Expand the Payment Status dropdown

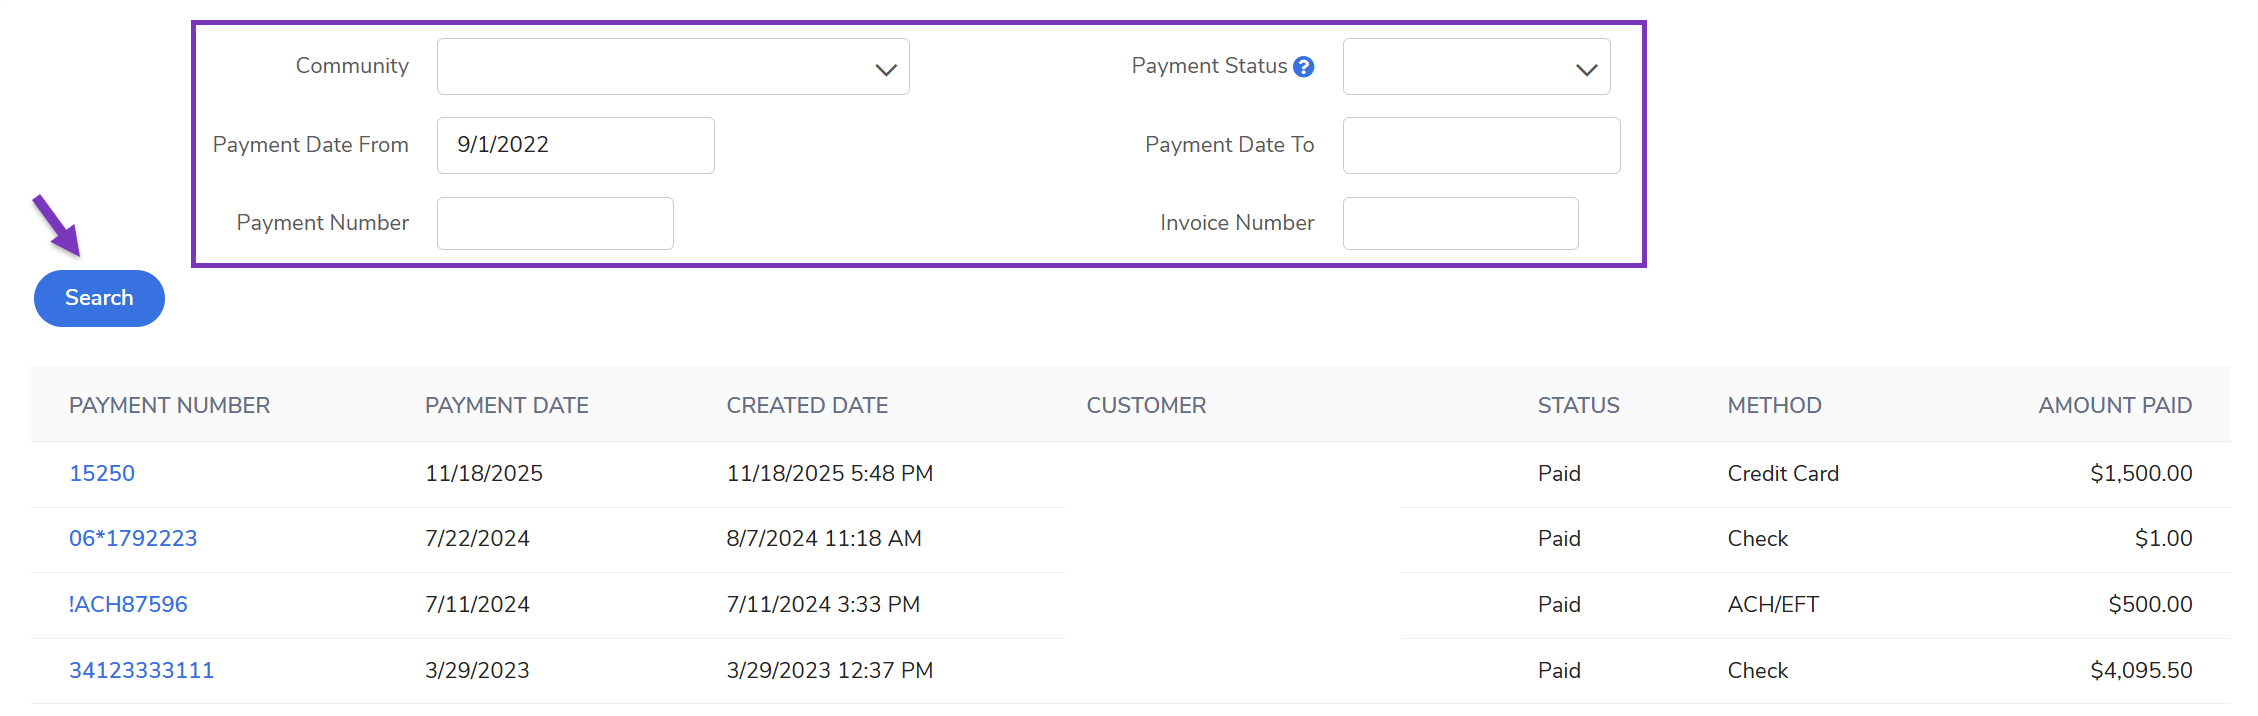tap(1475, 67)
